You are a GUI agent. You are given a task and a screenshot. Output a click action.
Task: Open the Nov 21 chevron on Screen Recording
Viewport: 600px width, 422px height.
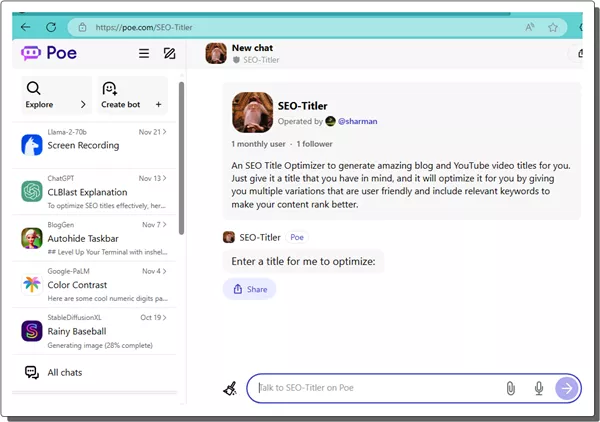pos(165,132)
